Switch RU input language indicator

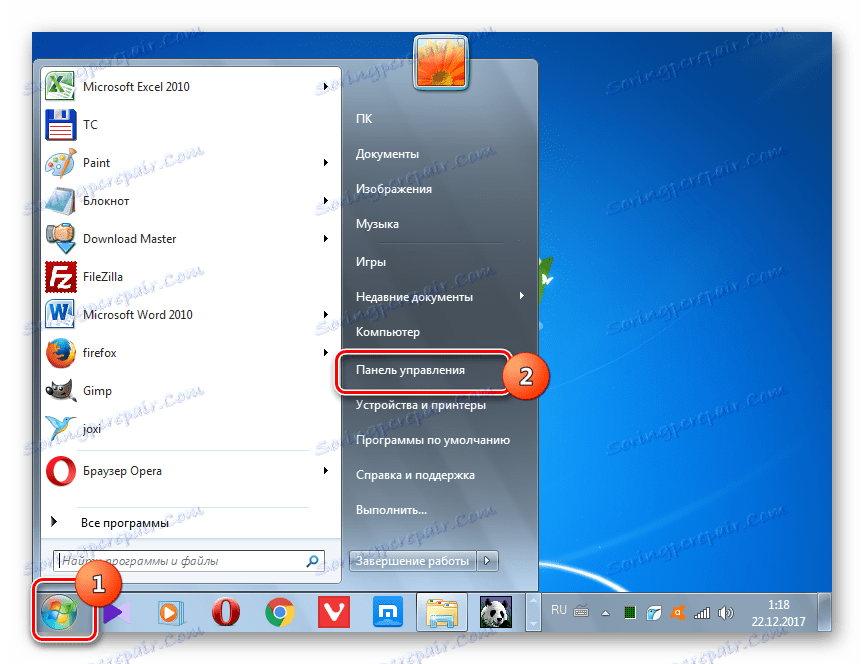point(559,610)
